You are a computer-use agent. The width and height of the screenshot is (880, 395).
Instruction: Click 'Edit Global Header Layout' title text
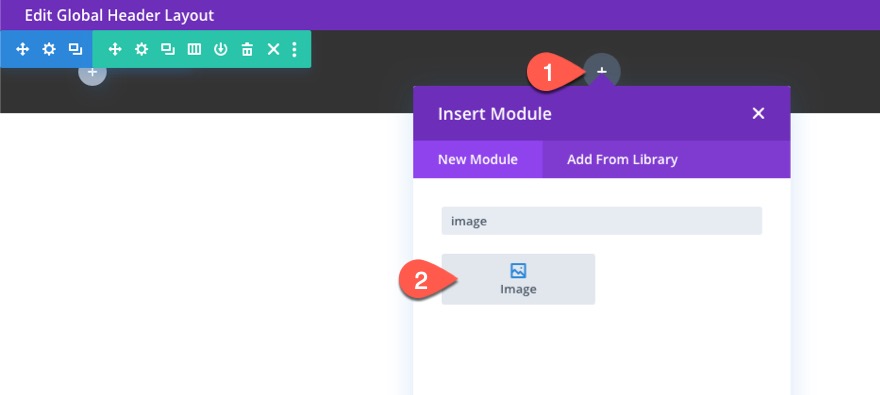[x=120, y=15]
